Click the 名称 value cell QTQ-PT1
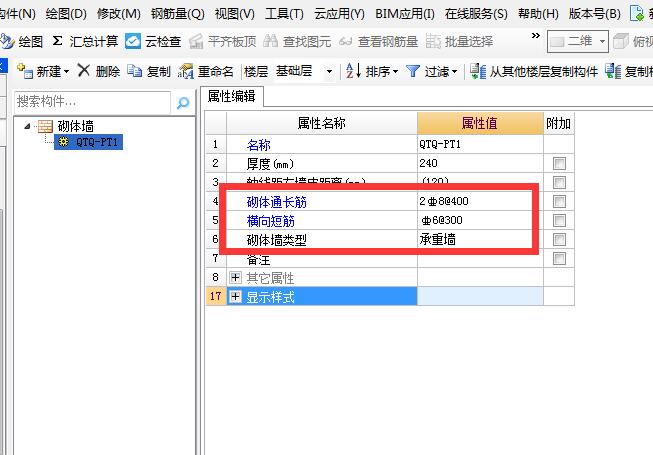Screen dimensions: 653x455 click(480, 144)
